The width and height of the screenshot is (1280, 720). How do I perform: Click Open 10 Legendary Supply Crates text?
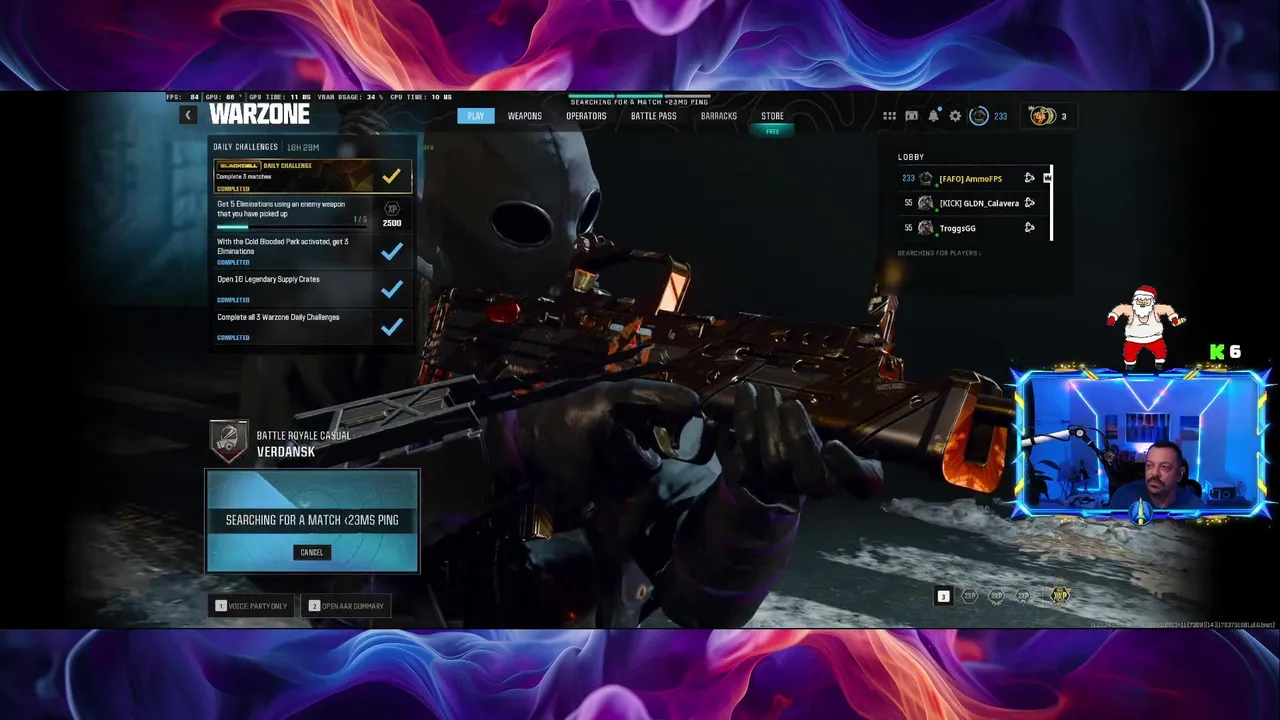[268, 280]
